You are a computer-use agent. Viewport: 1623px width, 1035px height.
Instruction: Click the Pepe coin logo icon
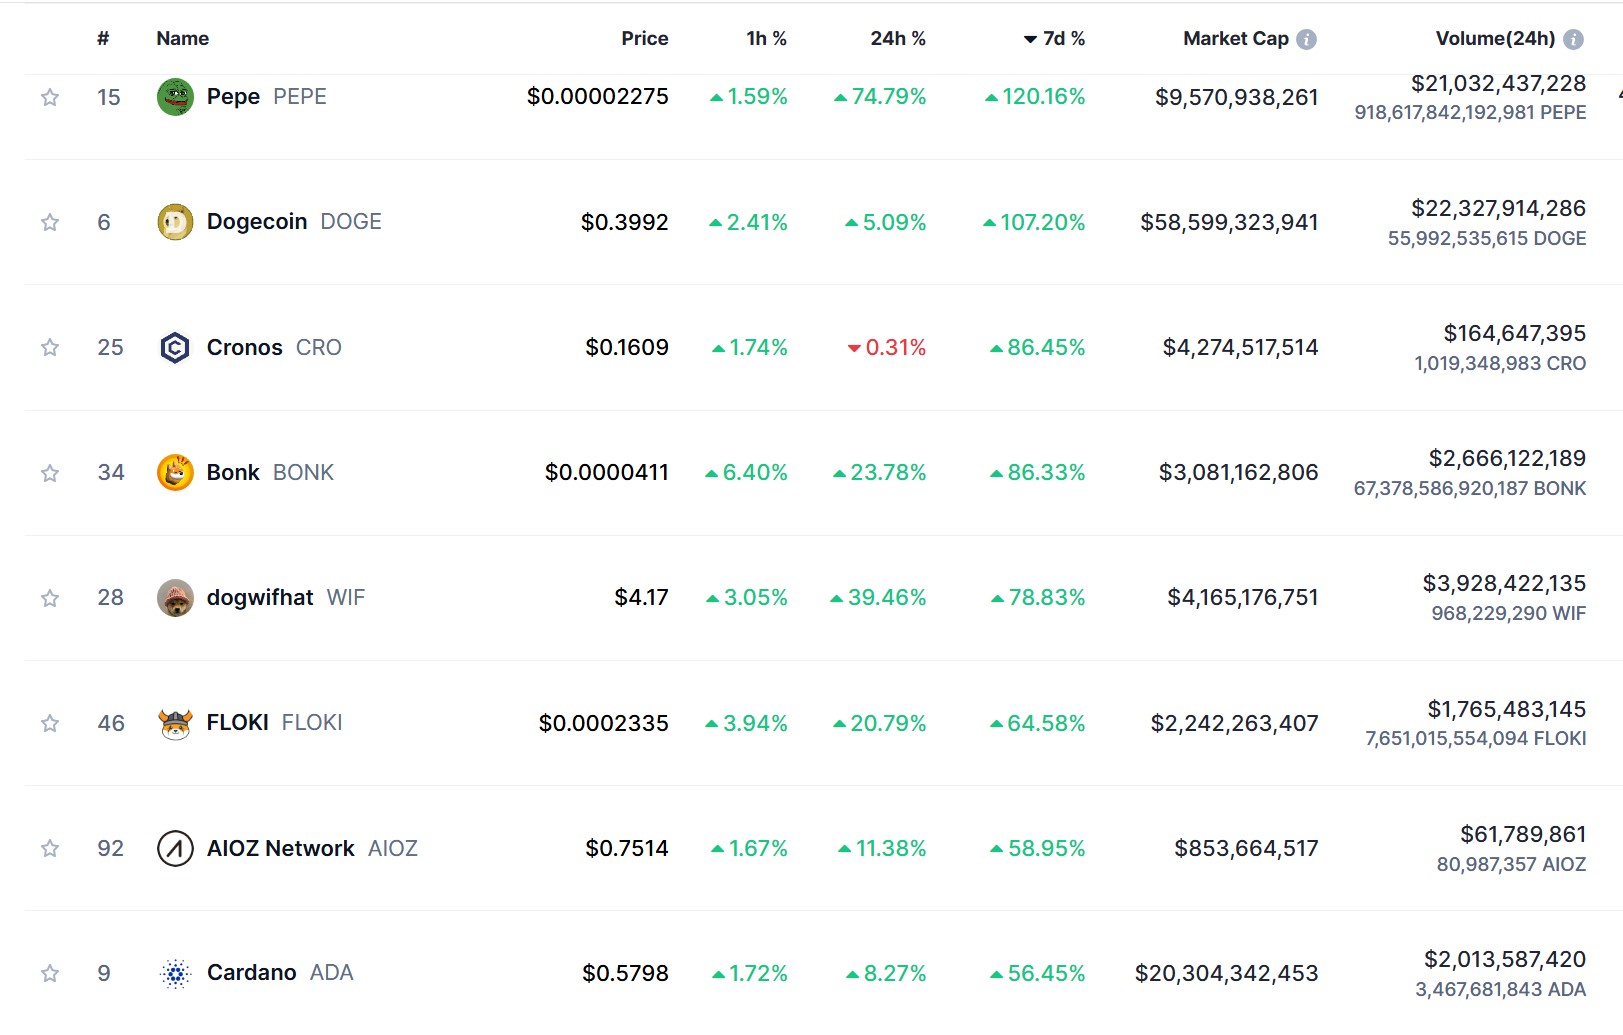(175, 97)
